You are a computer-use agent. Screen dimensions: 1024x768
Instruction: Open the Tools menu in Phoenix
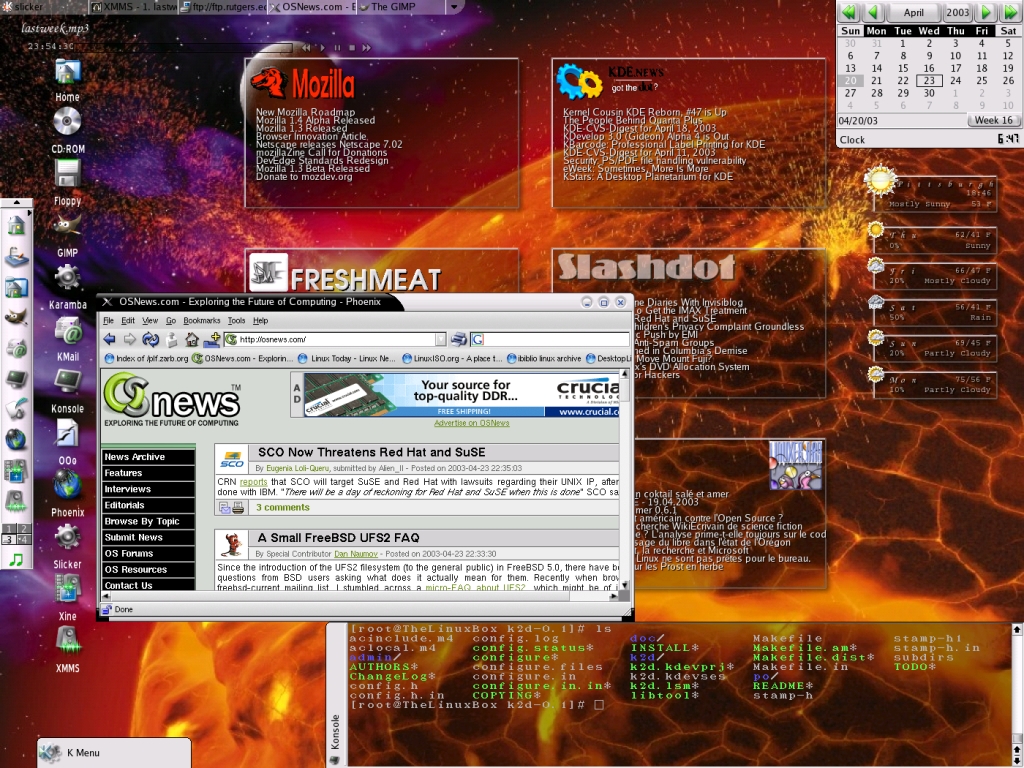pos(236,321)
